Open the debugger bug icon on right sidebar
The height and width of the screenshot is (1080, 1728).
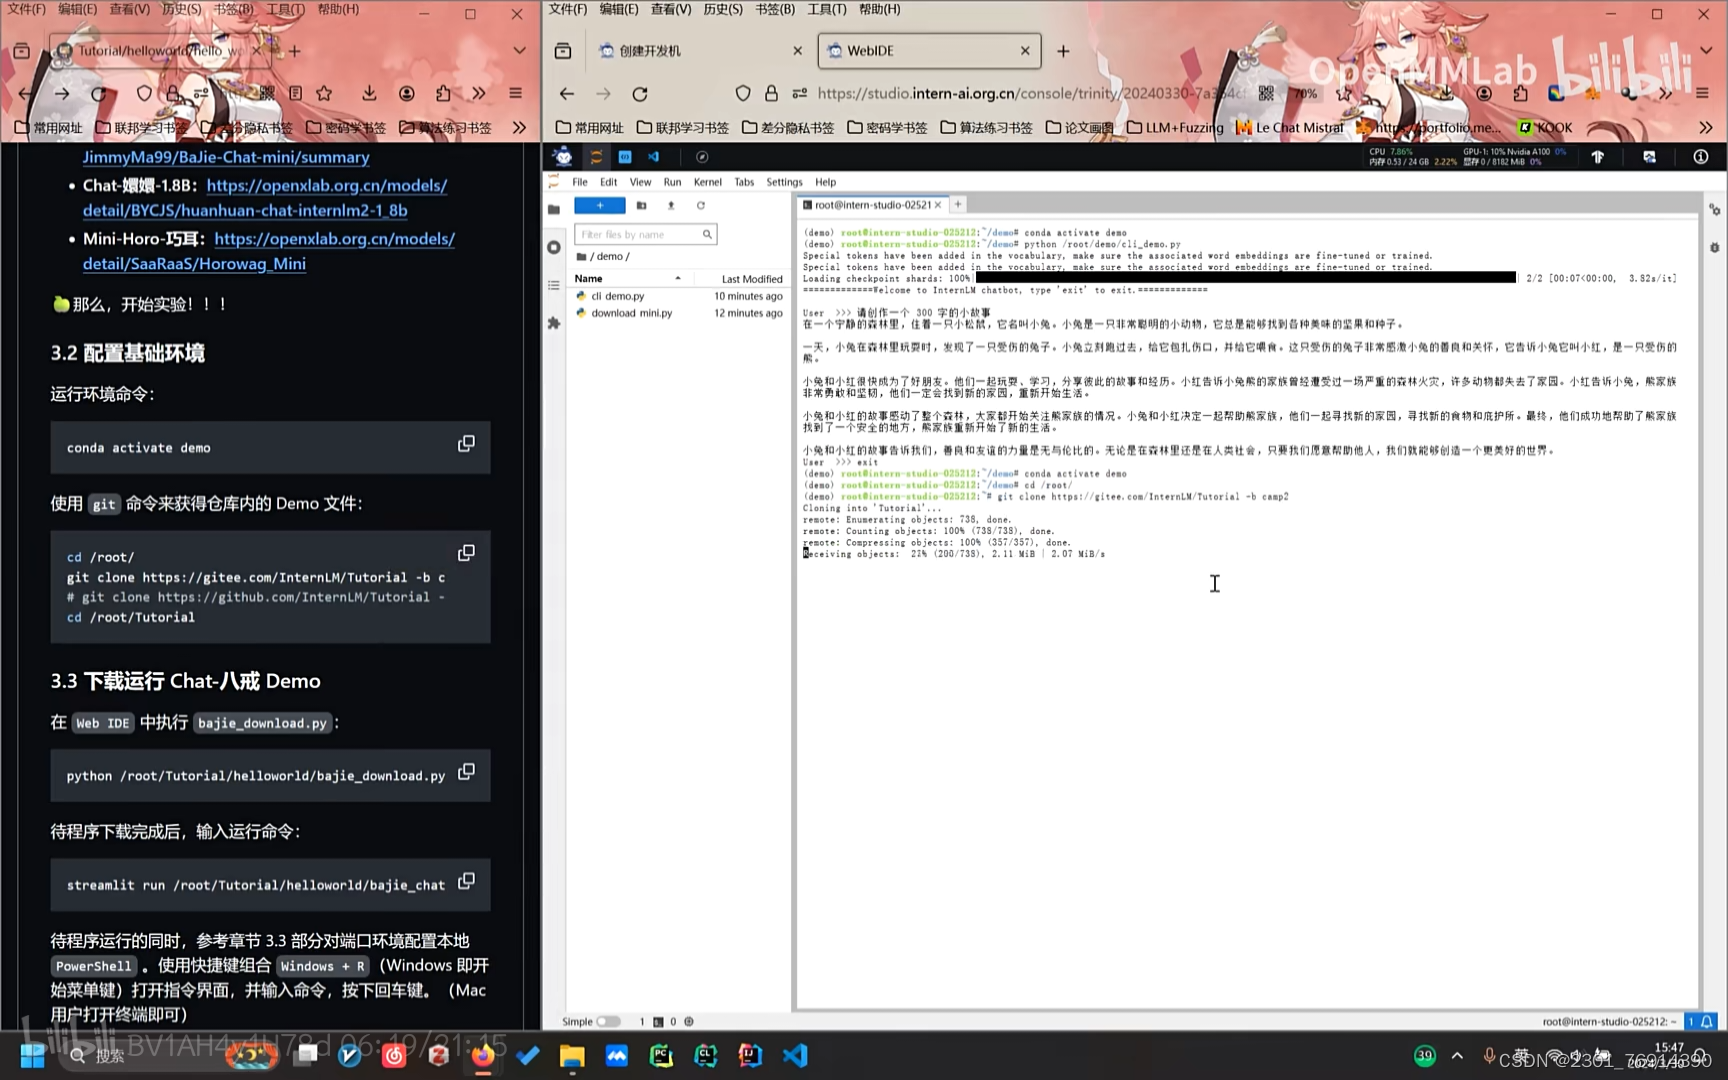[1714, 247]
